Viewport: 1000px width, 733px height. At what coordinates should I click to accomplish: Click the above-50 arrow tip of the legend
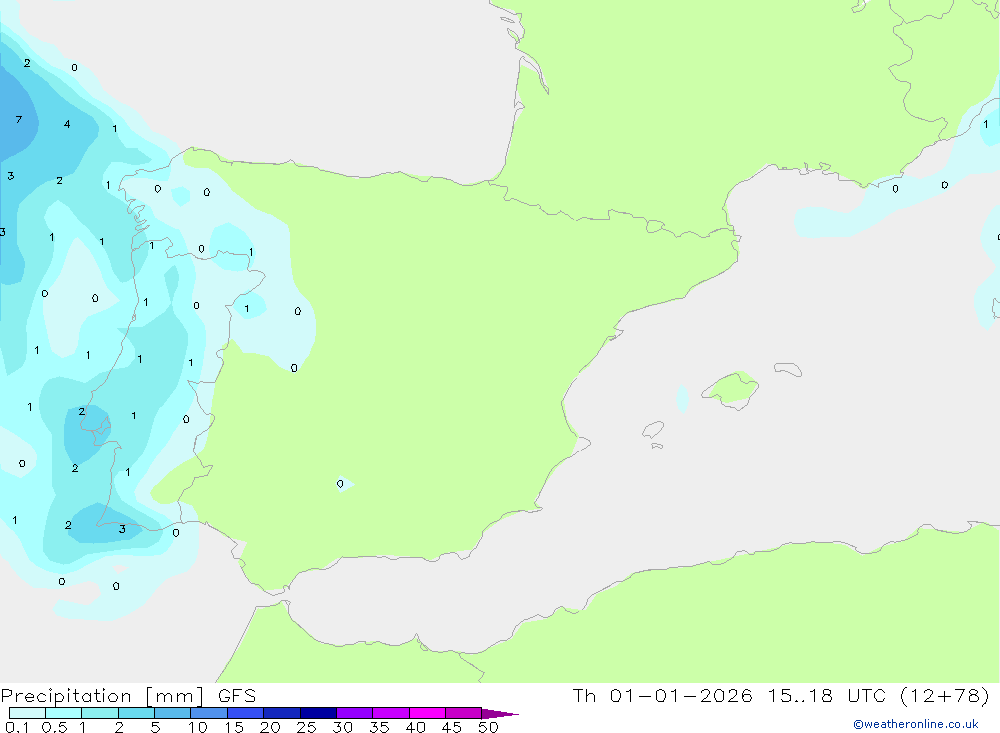pos(500,714)
